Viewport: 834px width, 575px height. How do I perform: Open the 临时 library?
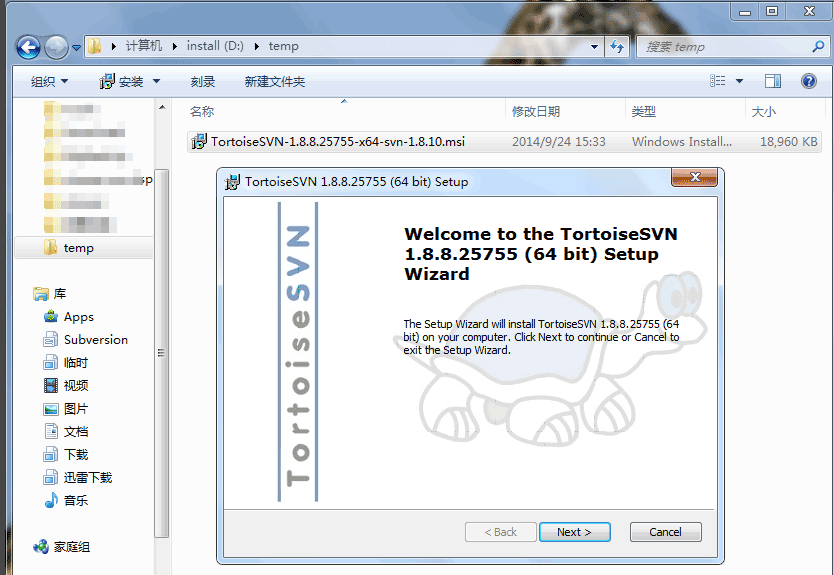(76, 363)
